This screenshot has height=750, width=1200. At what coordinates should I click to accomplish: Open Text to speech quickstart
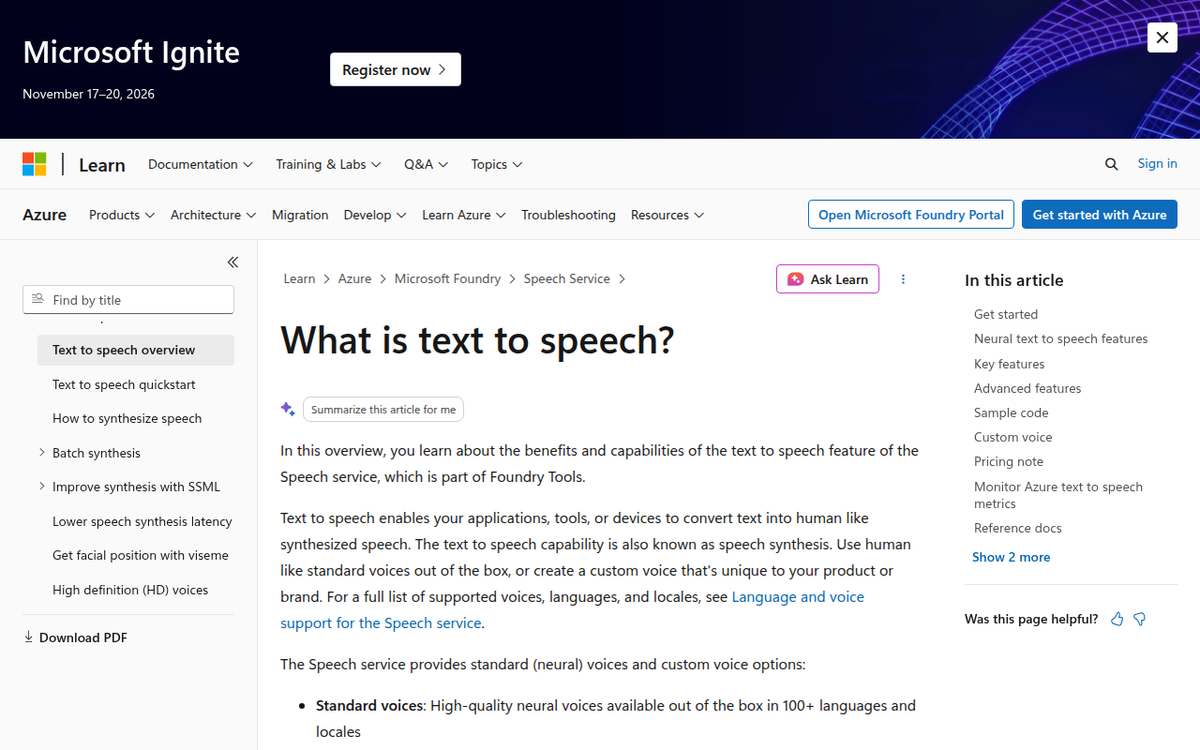click(x=124, y=384)
